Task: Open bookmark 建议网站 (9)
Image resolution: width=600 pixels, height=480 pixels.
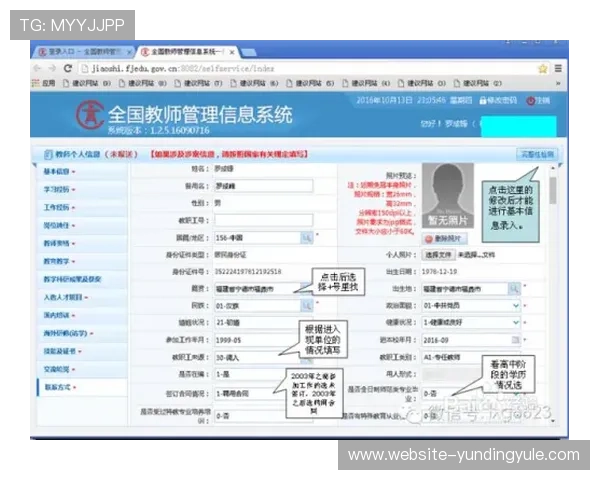Action: click(87, 83)
